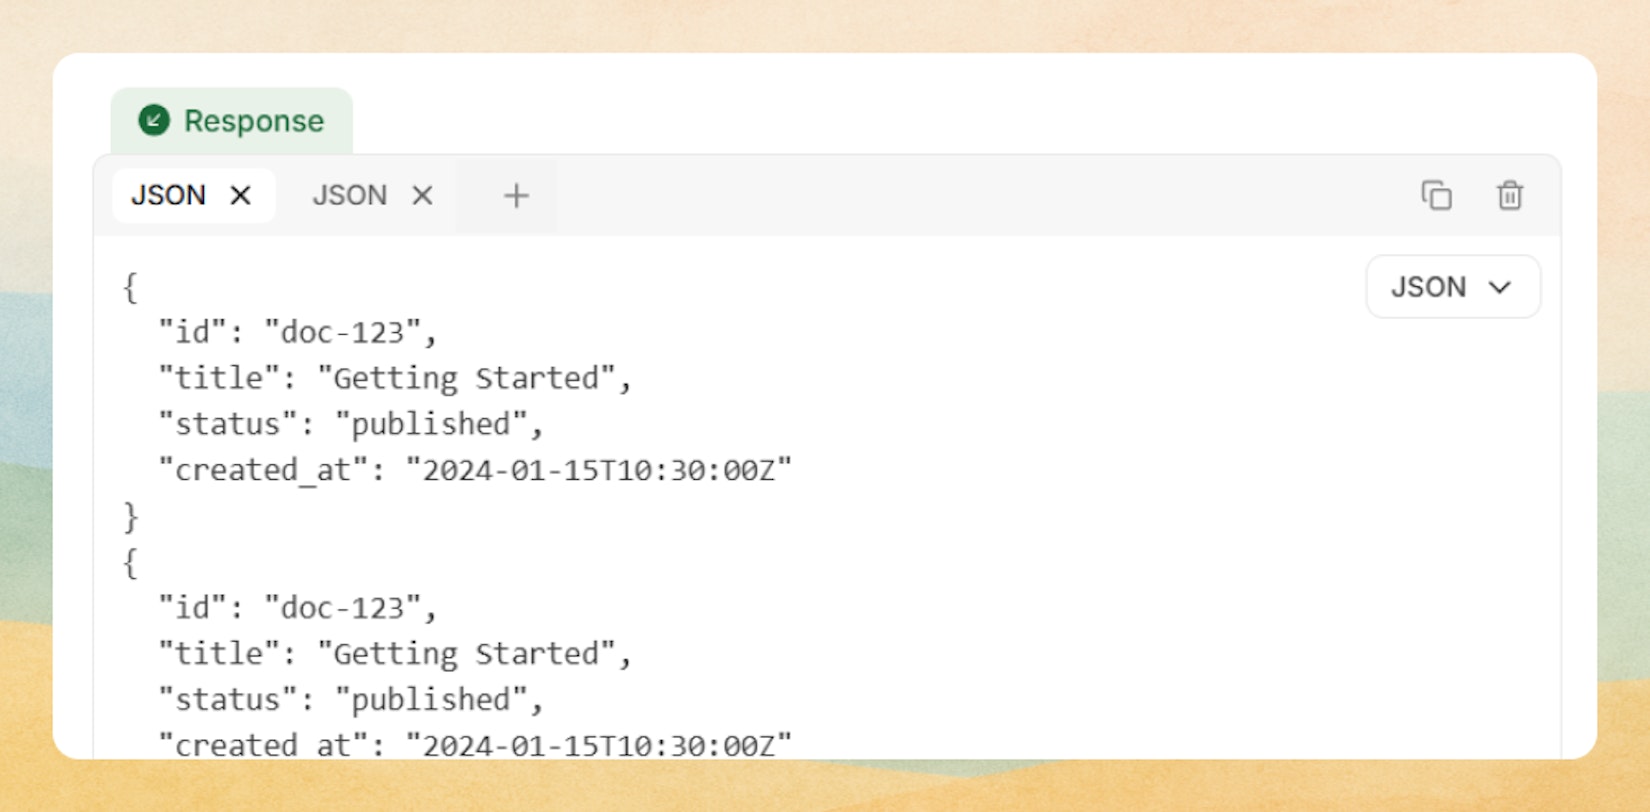Click the first object's "created_at" line
This screenshot has width=1650, height=812.
pyautogui.click(x=474, y=470)
